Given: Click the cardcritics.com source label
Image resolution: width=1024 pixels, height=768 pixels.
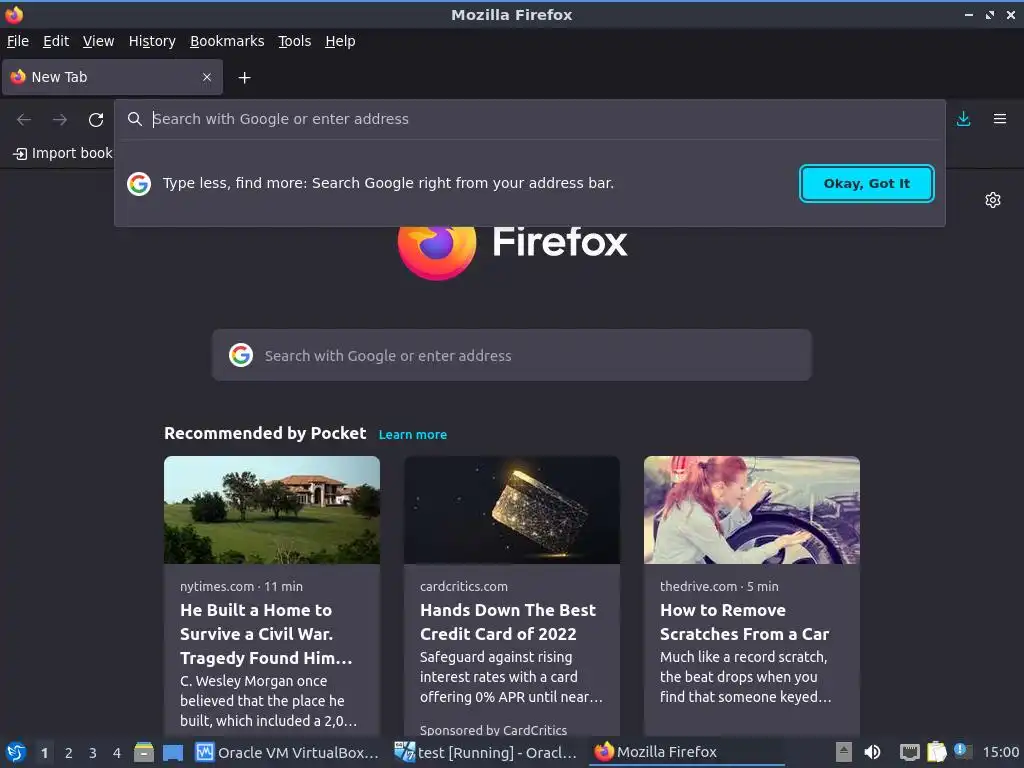Looking at the screenshot, I should tap(464, 586).
